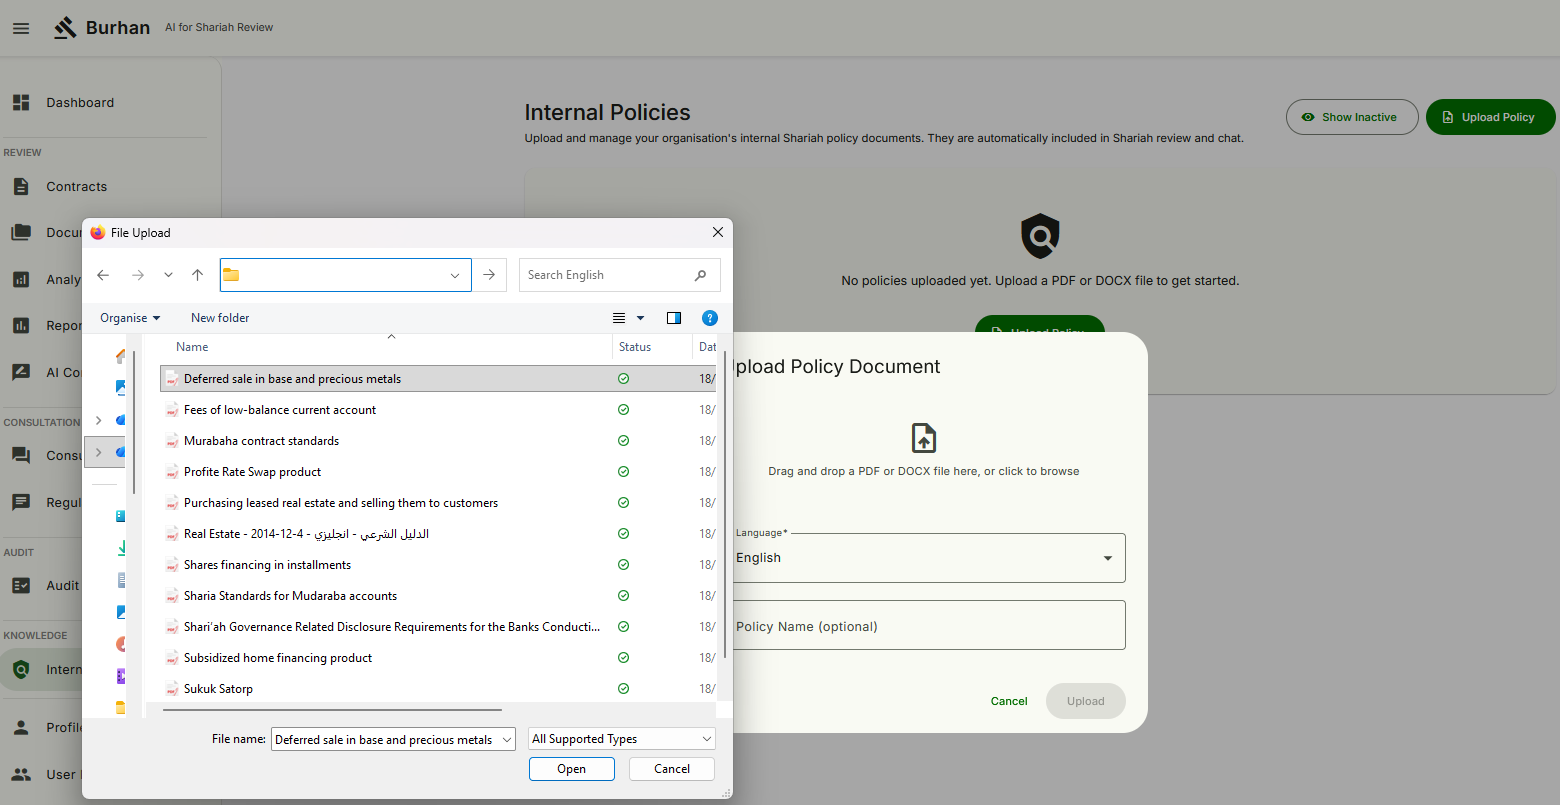Select file Deferred sale in base and precious metals
This screenshot has width=1560, height=805.
click(x=437, y=379)
